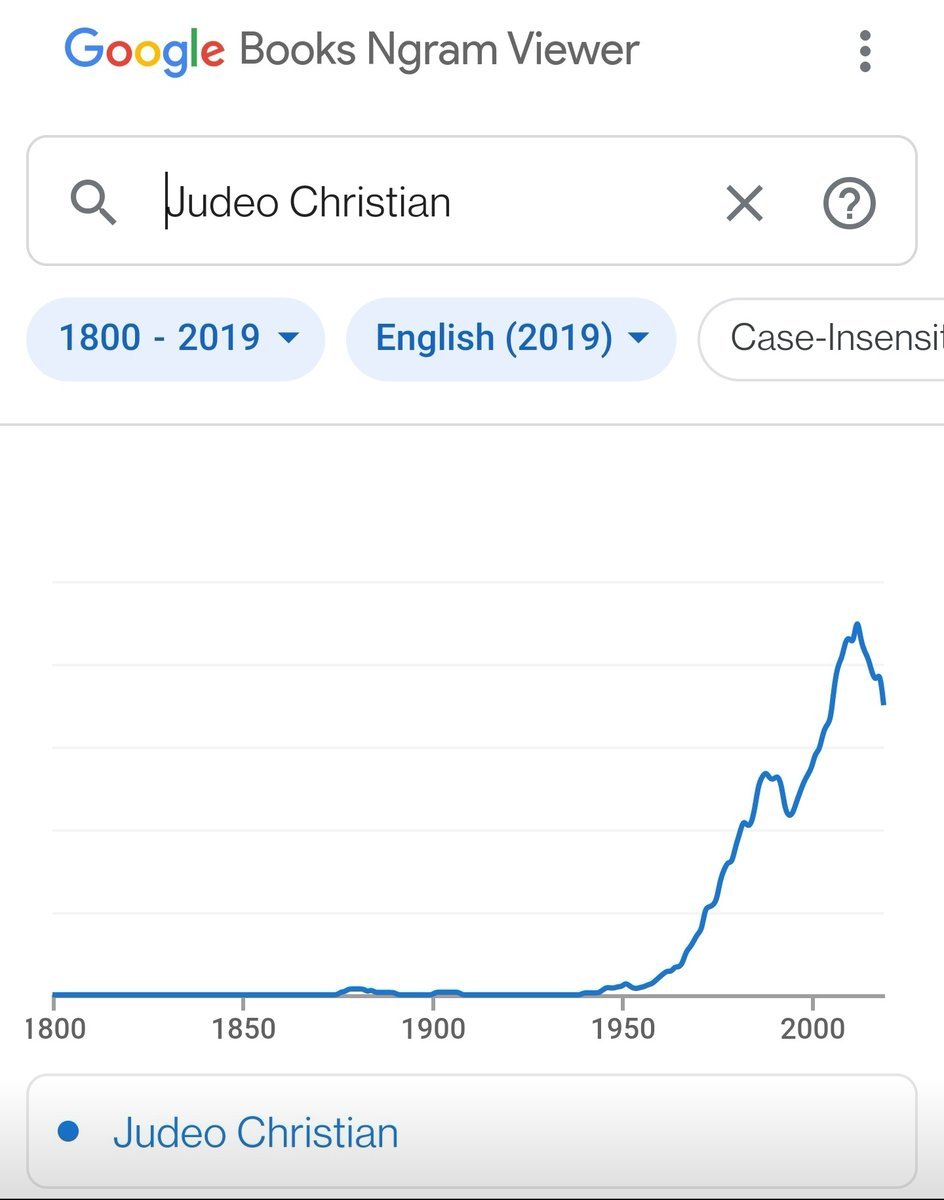The width and height of the screenshot is (944, 1200).
Task: Select the 1950 axis year label
Action: [x=622, y=1028]
